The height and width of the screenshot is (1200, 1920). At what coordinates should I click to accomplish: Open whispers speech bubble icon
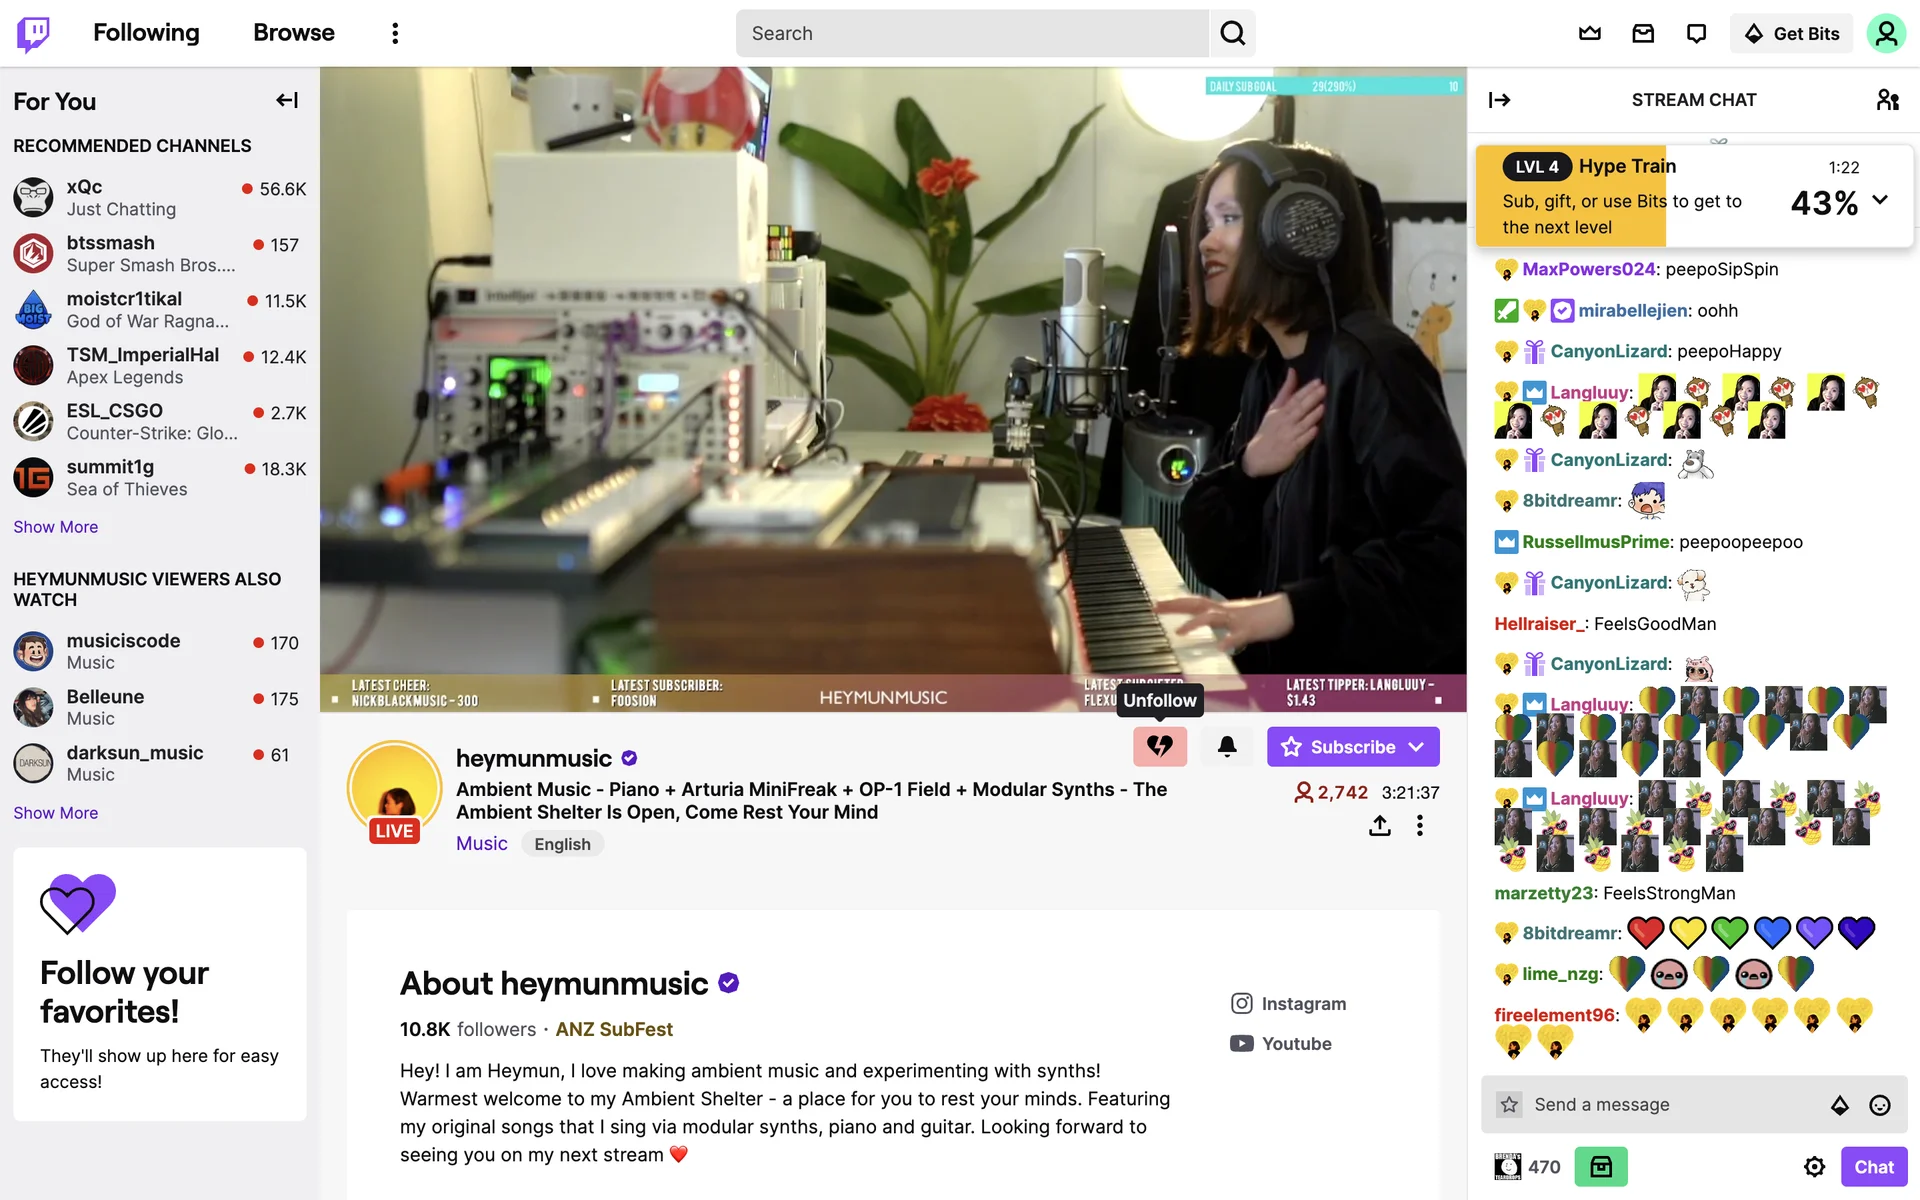pyautogui.click(x=1696, y=33)
